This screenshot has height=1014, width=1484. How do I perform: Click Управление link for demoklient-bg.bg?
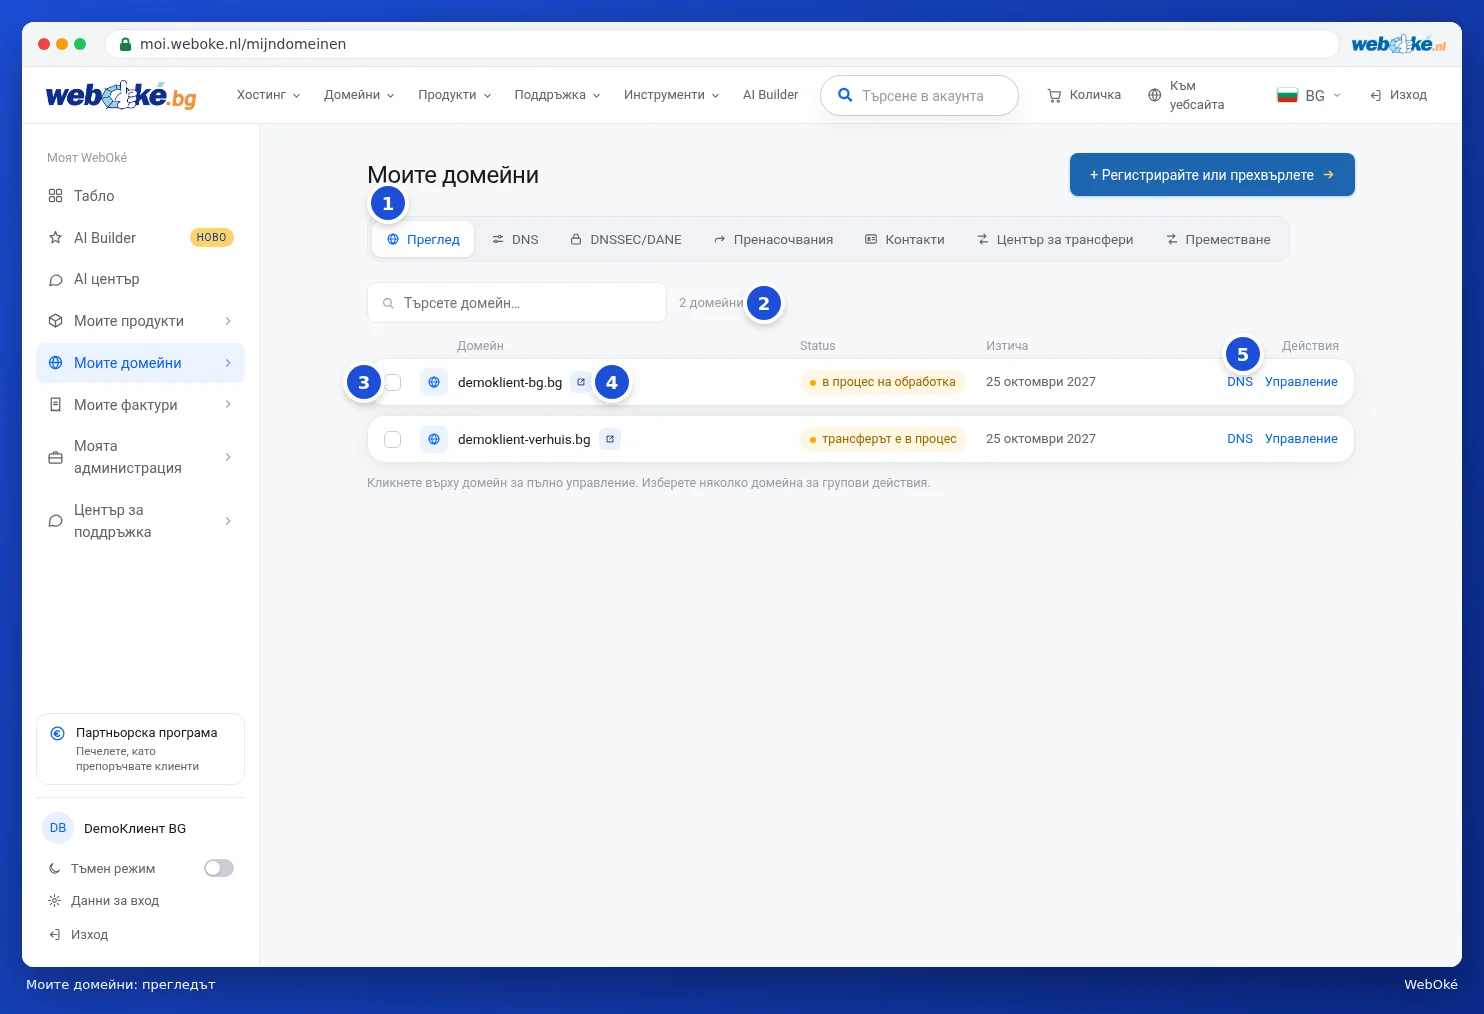point(1301,382)
